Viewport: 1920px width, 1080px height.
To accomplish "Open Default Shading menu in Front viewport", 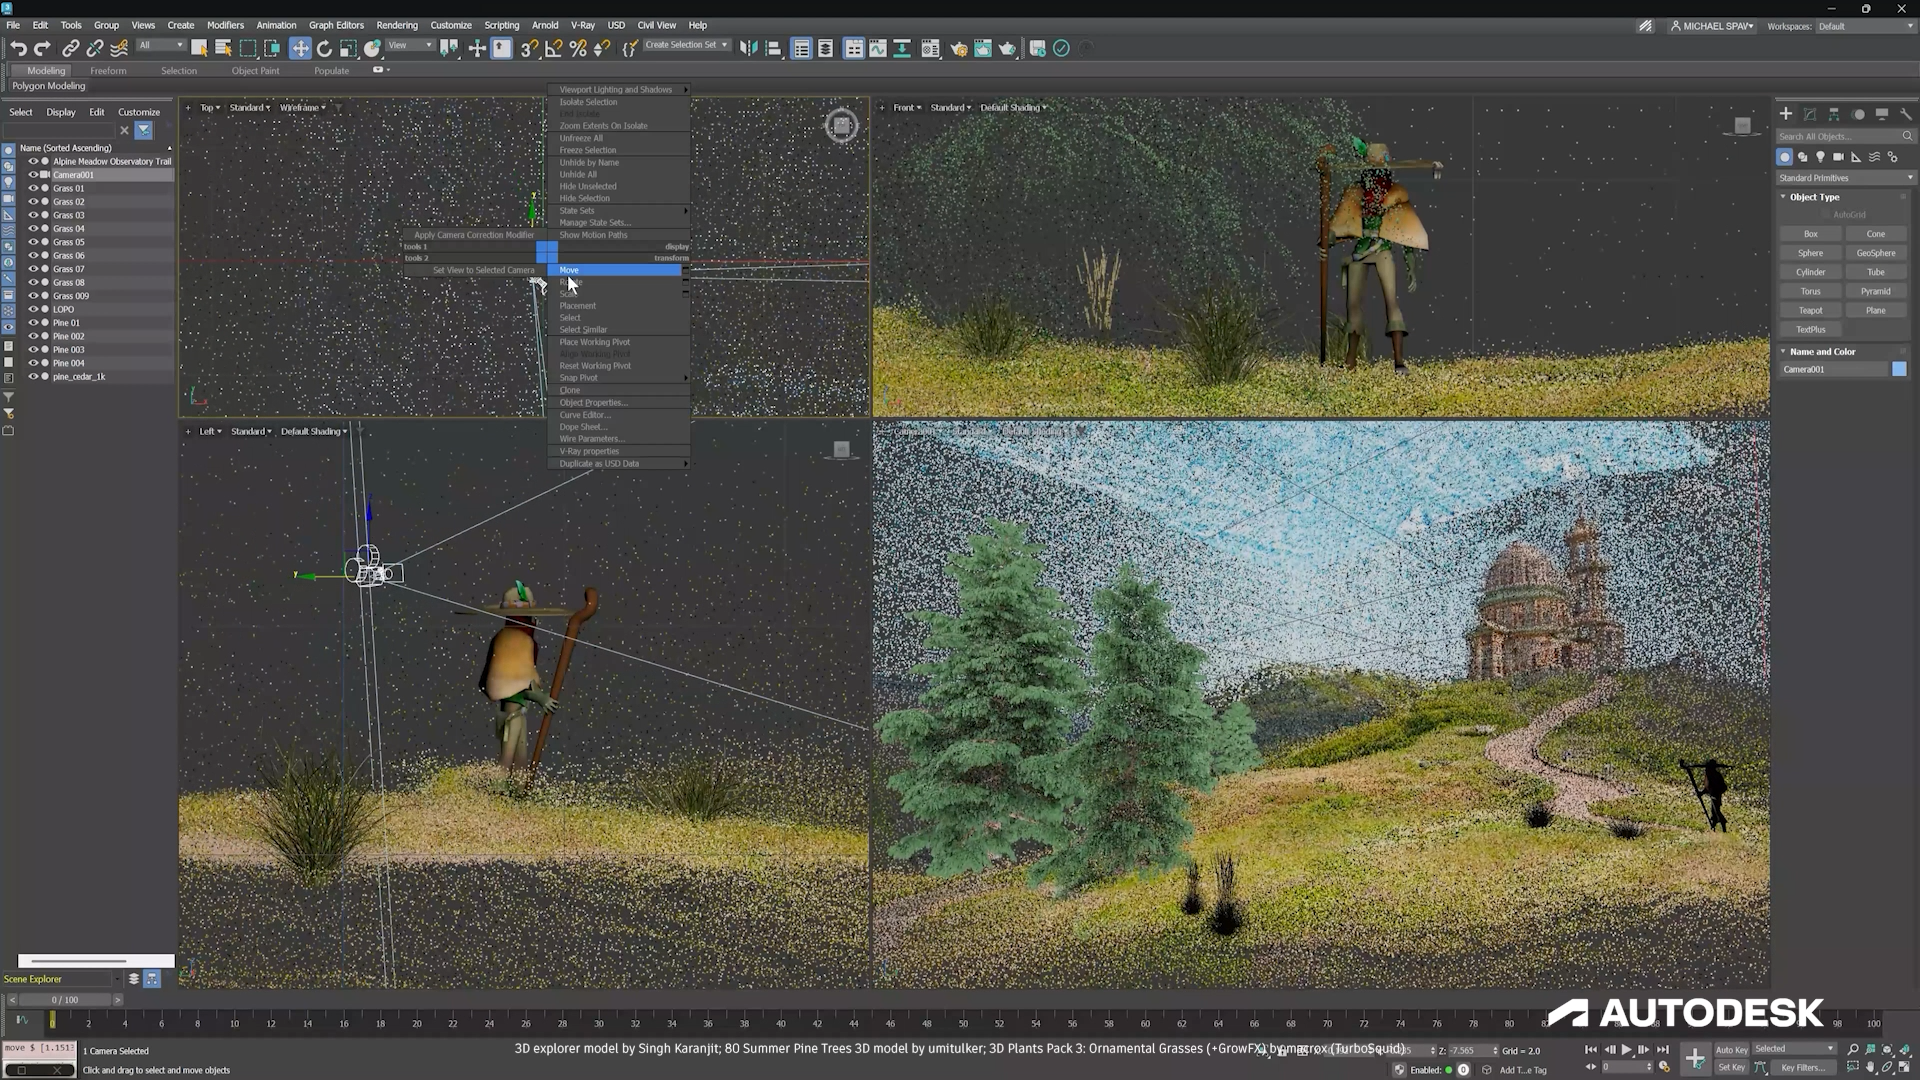I will click(1013, 108).
